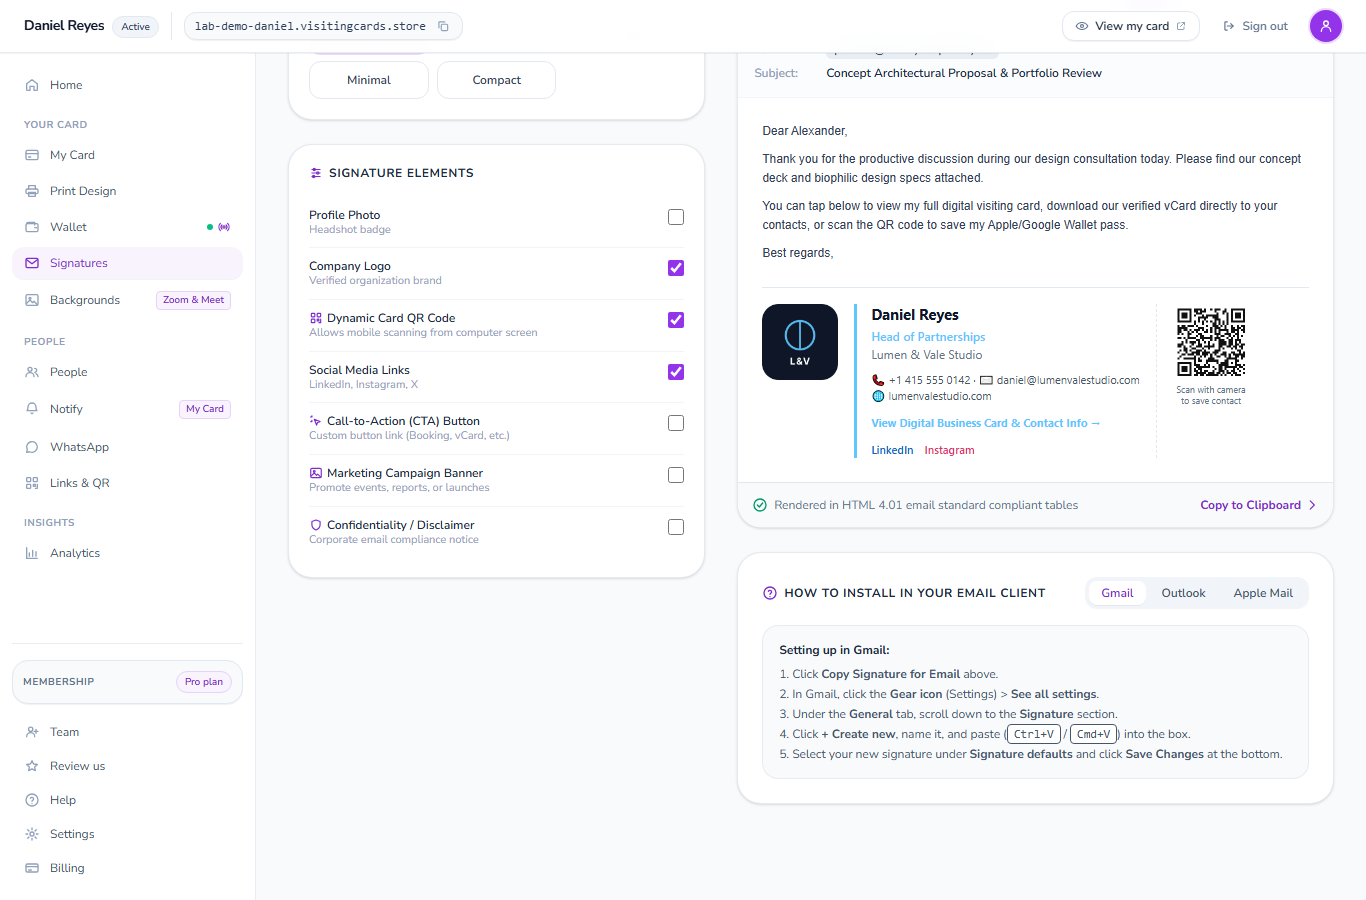Click the WhatsApp chat bubble icon
This screenshot has height=900, width=1366.
pyautogui.click(x=32, y=447)
